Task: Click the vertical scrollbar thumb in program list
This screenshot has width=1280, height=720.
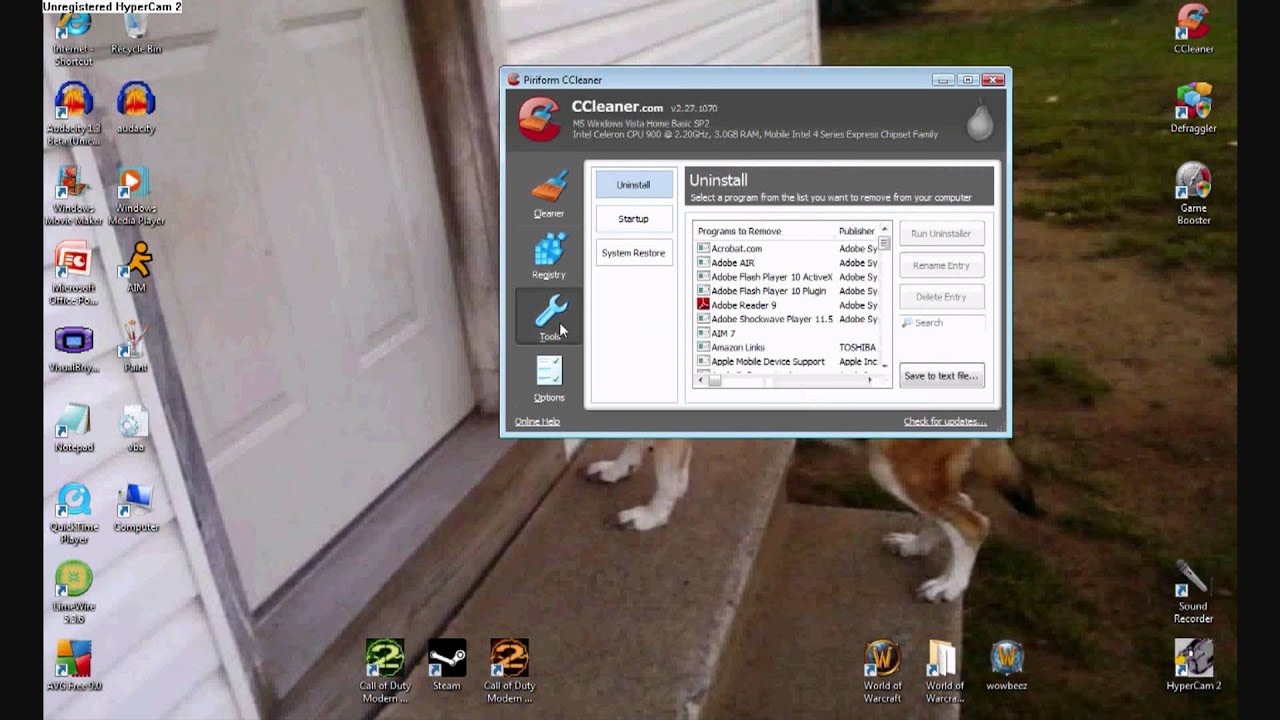Action: coord(884,244)
